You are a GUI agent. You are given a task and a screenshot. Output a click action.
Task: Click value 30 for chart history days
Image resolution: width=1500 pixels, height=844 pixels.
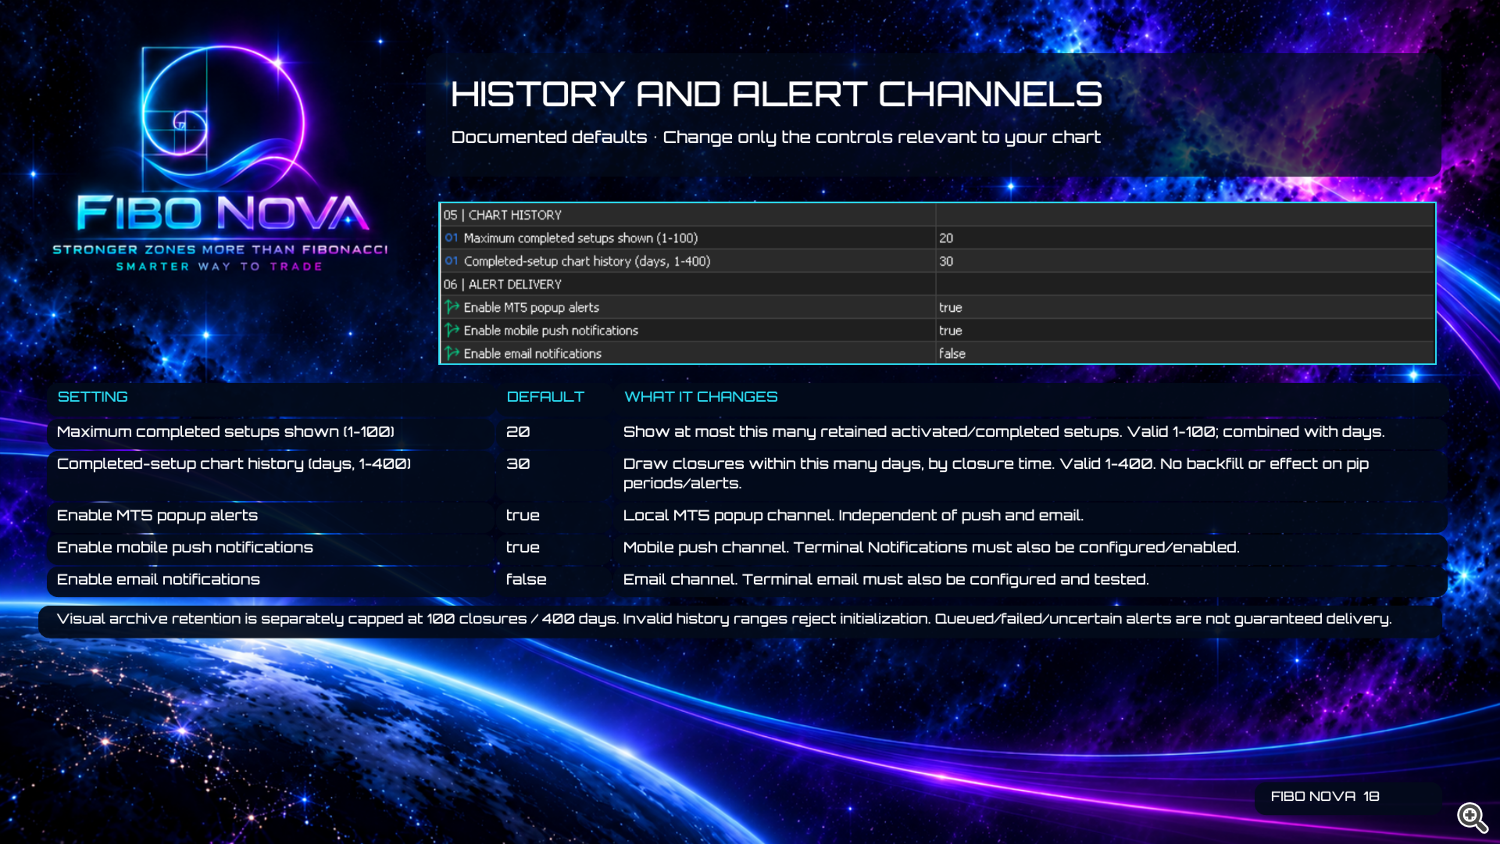point(946,261)
